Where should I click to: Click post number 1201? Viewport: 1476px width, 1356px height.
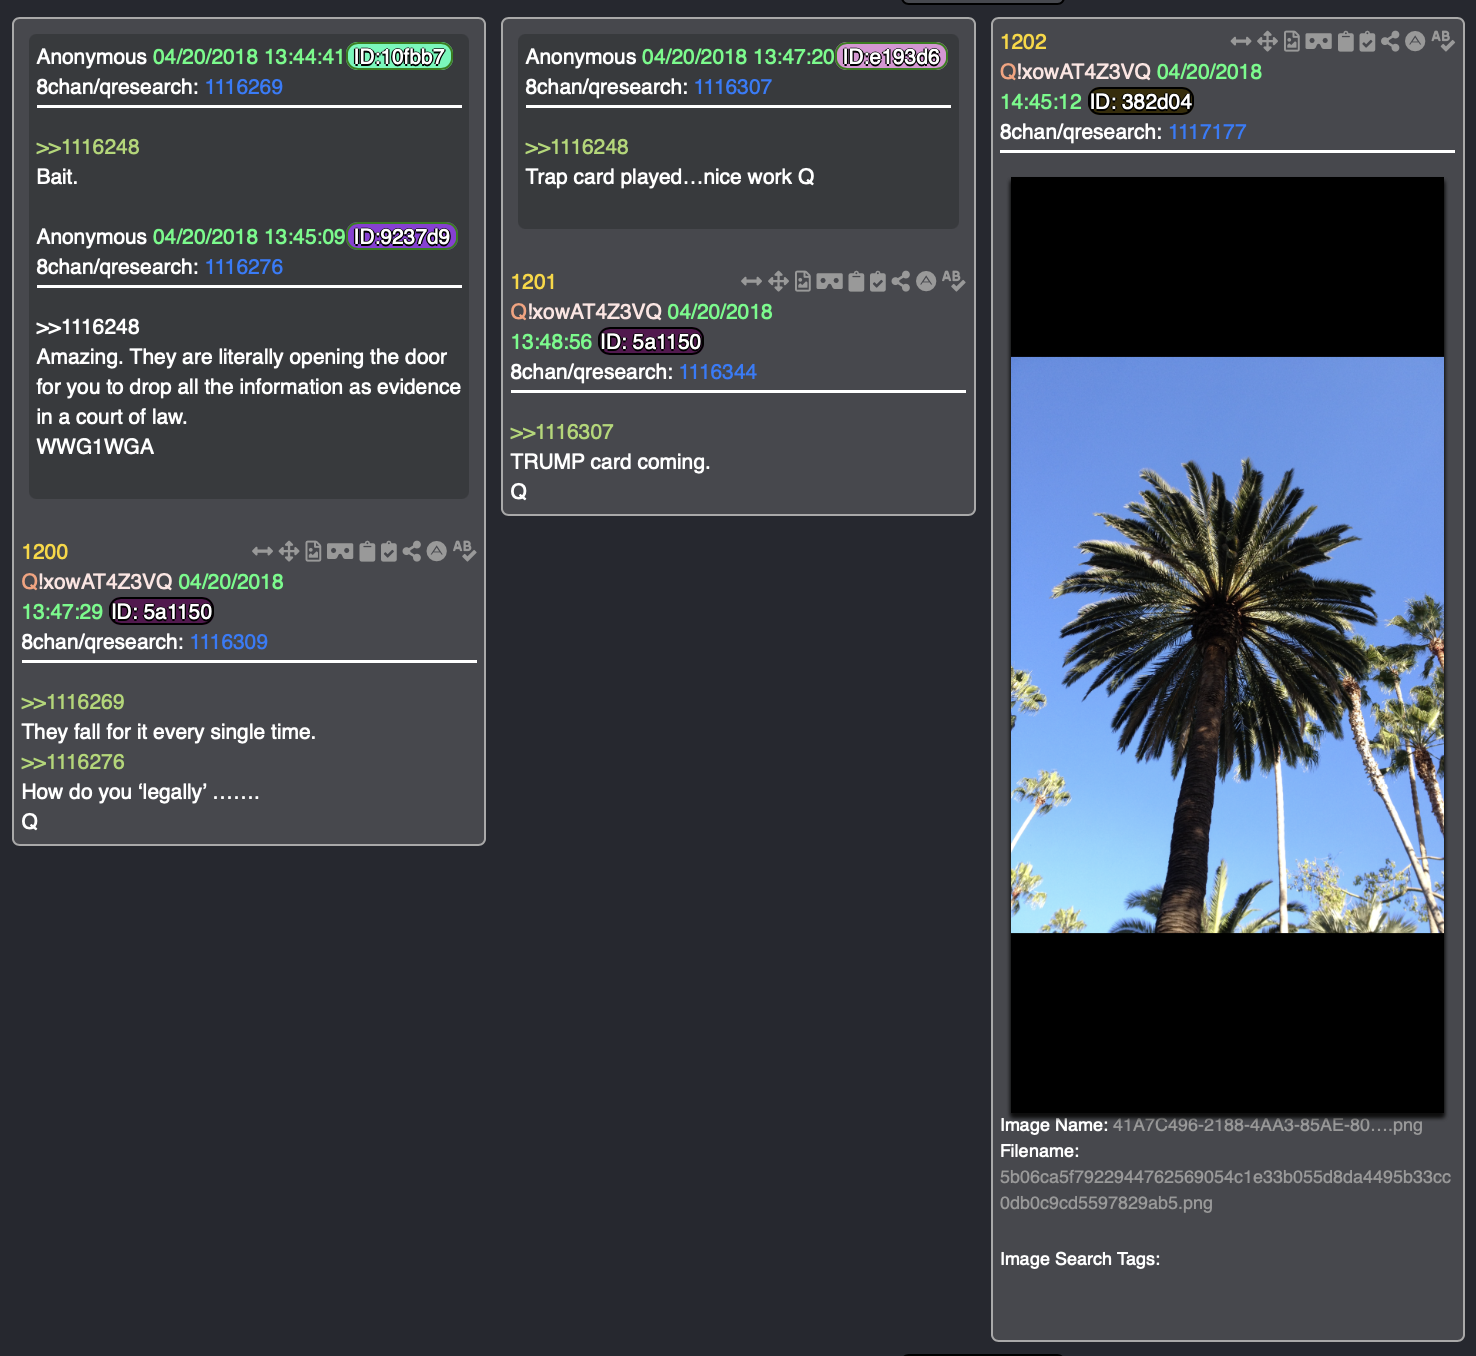point(533,282)
